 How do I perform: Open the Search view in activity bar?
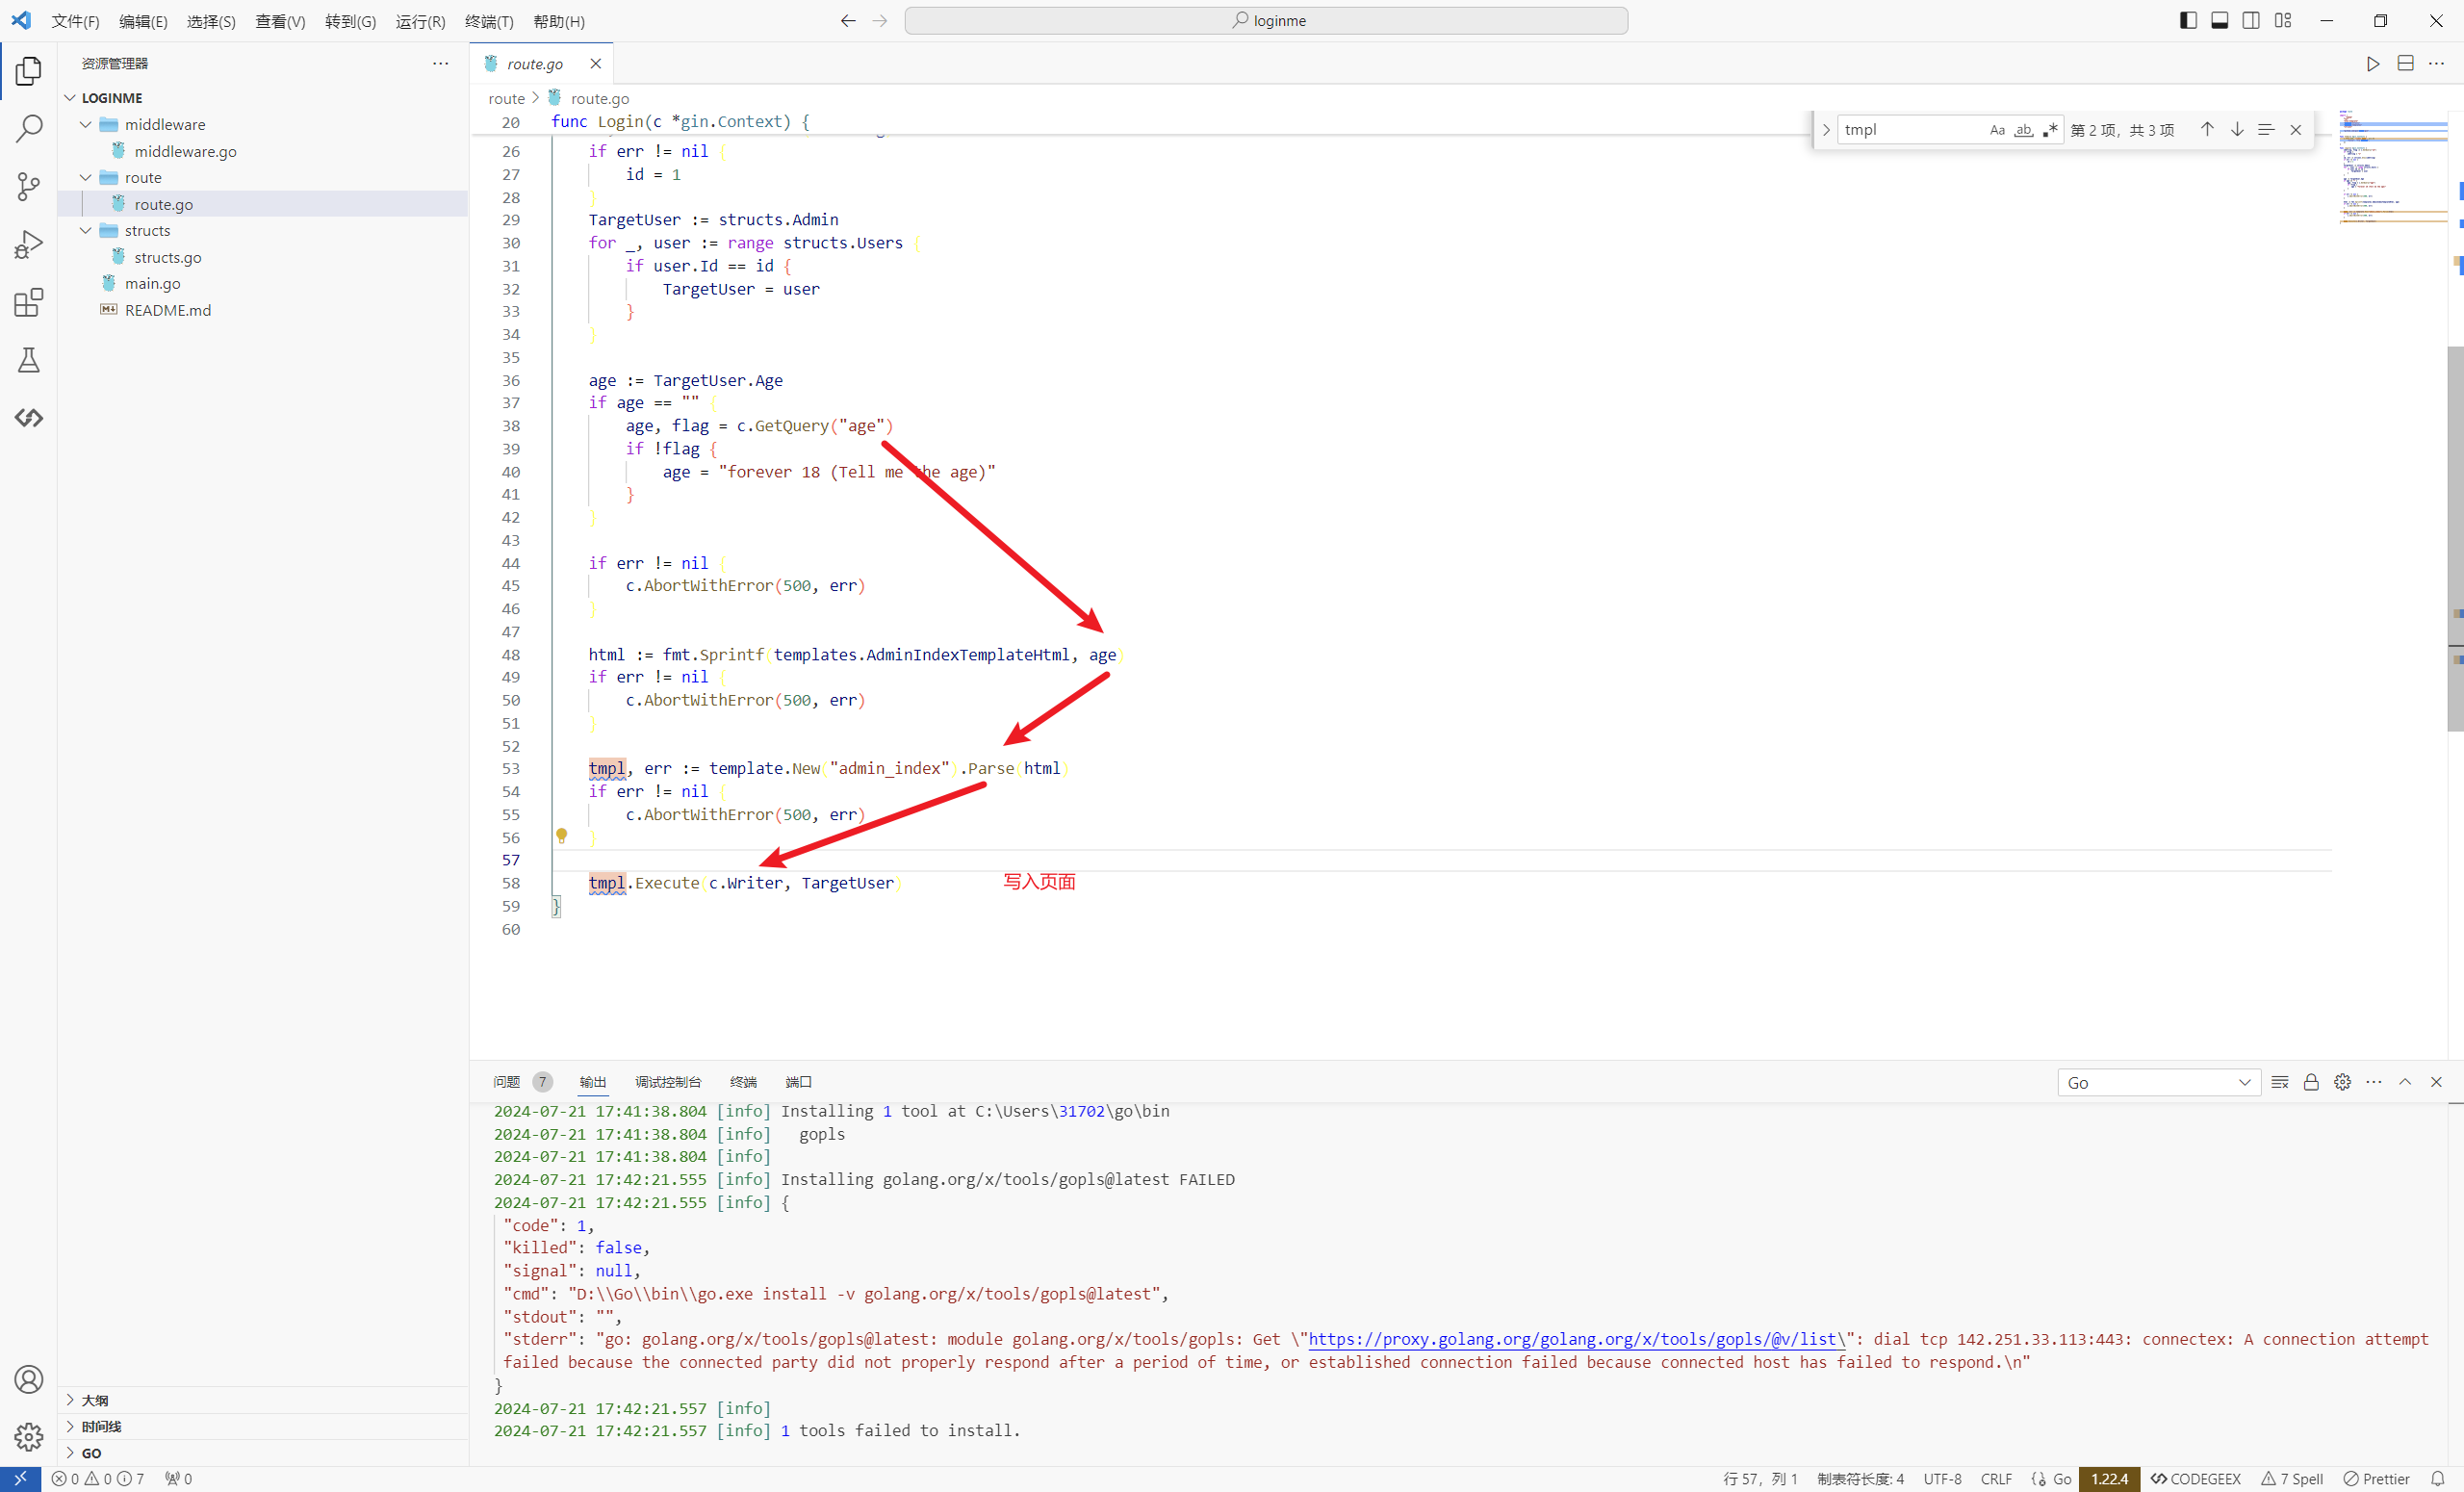[x=29, y=129]
